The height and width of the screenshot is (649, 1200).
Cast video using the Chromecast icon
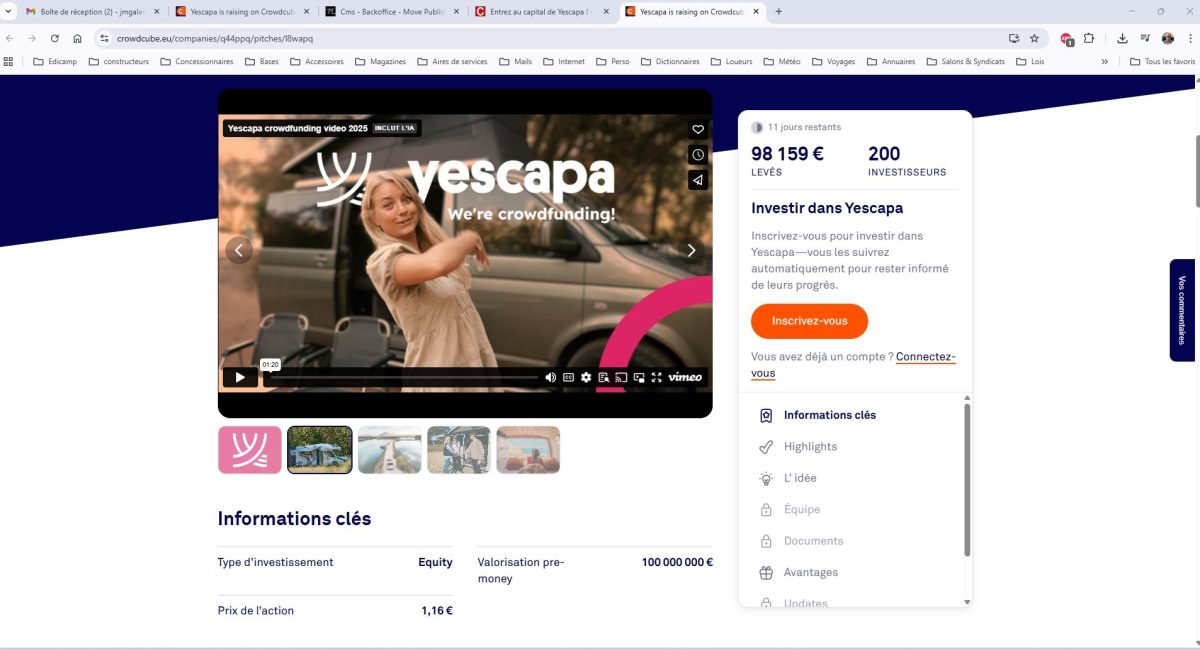coord(621,377)
